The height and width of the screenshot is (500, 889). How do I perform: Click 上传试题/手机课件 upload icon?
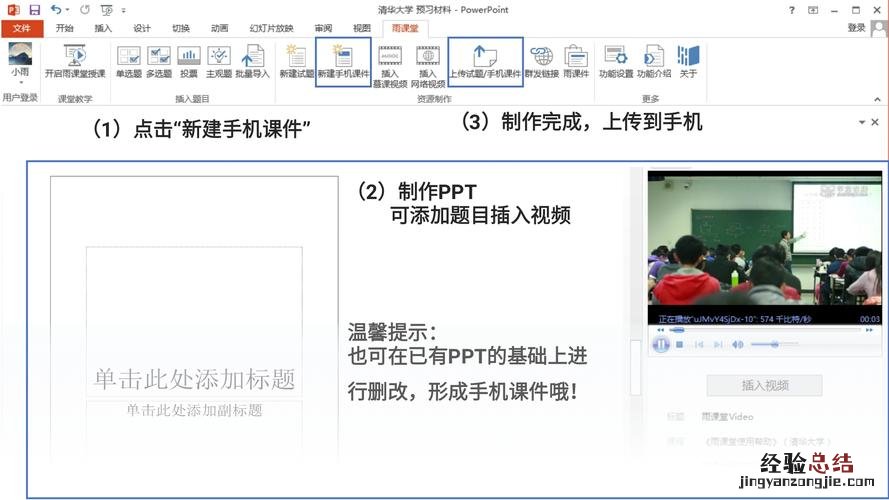point(484,60)
